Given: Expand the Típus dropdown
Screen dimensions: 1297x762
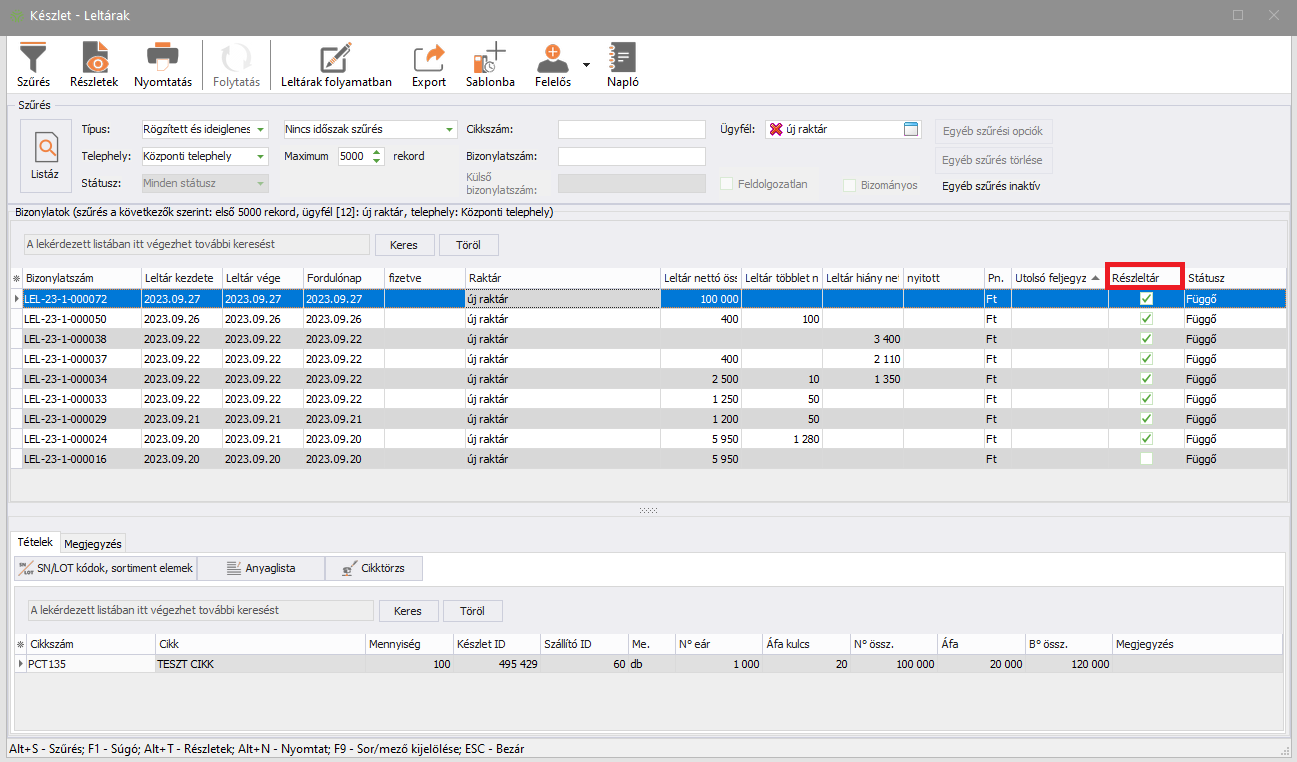Looking at the screenshot, I should [x=261, y=130].
